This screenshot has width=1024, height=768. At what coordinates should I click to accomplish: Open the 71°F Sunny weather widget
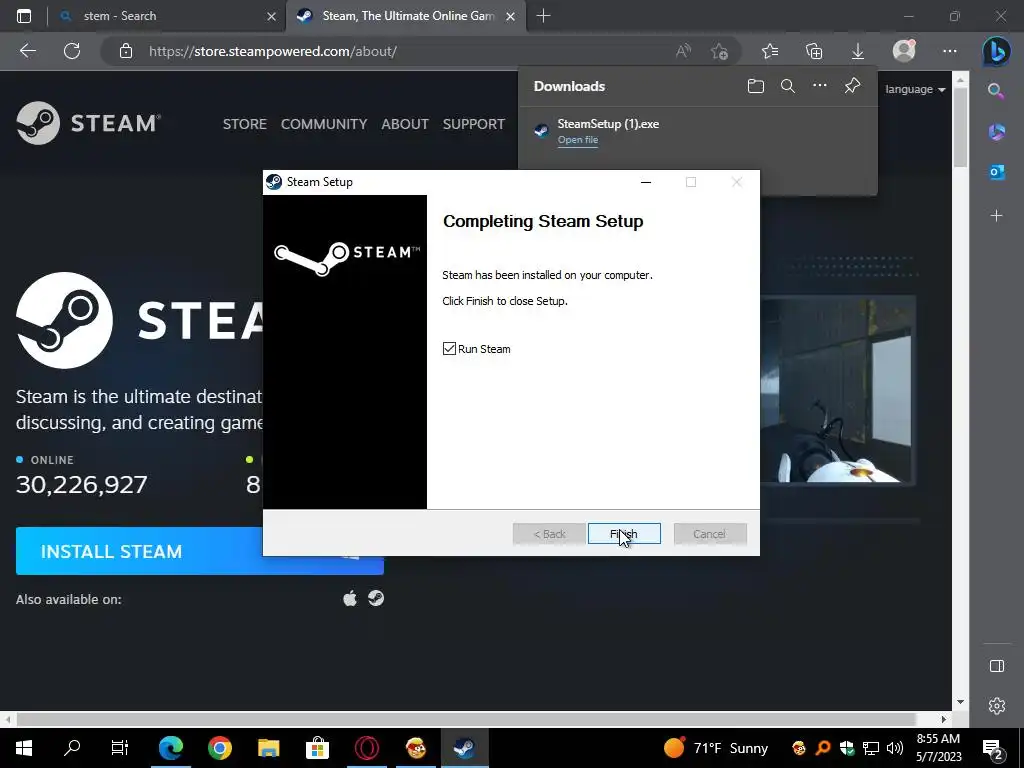(716, 748)
